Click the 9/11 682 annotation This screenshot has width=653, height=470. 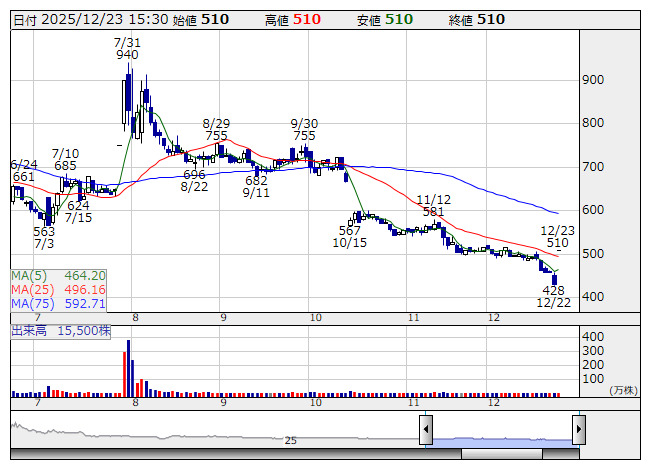pyautogui.click(x=256, y=187)
